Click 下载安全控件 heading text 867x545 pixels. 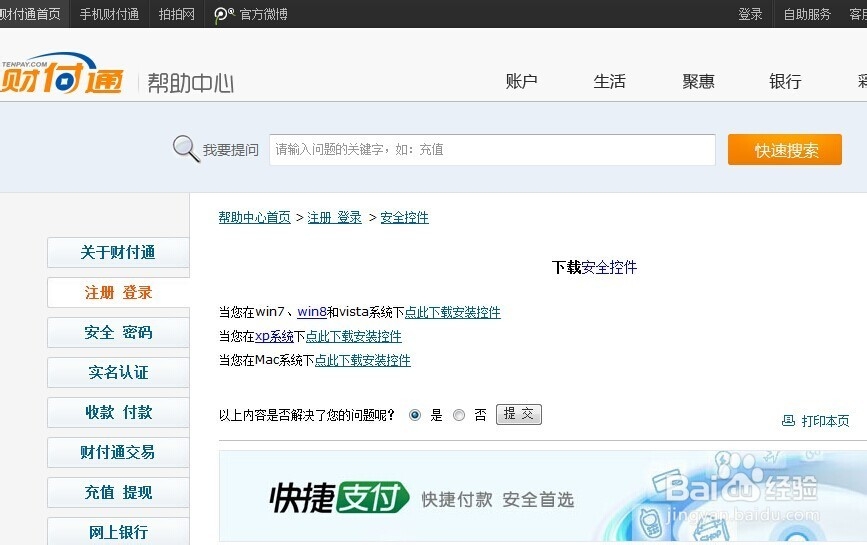(x=594, y=268)
